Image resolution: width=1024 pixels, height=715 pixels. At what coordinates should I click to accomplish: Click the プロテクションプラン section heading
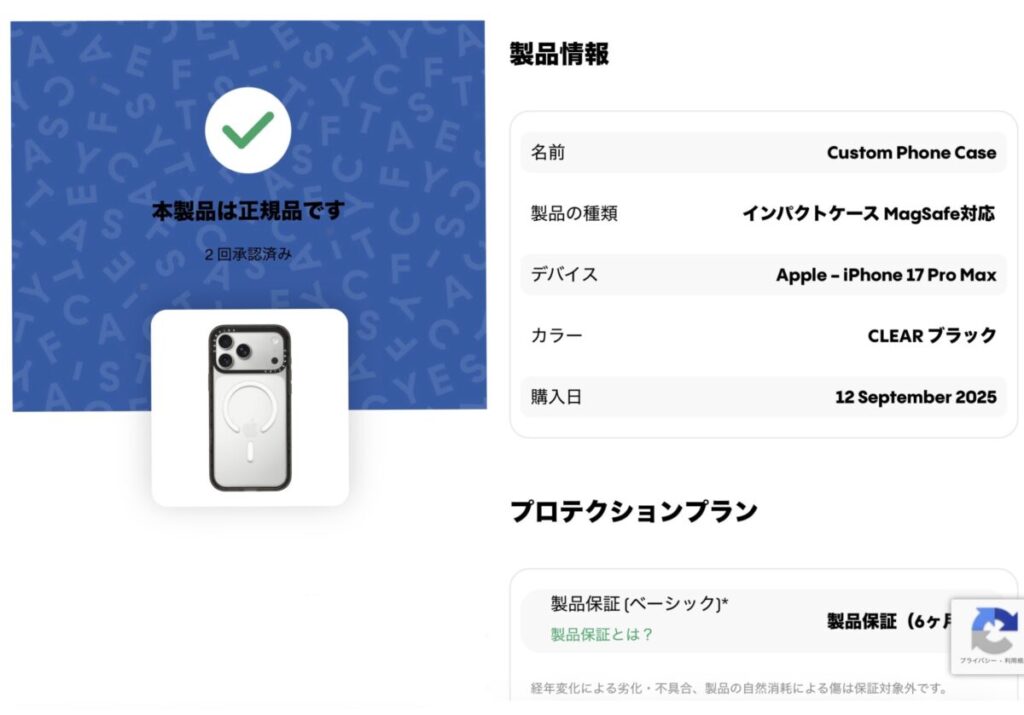634,511
